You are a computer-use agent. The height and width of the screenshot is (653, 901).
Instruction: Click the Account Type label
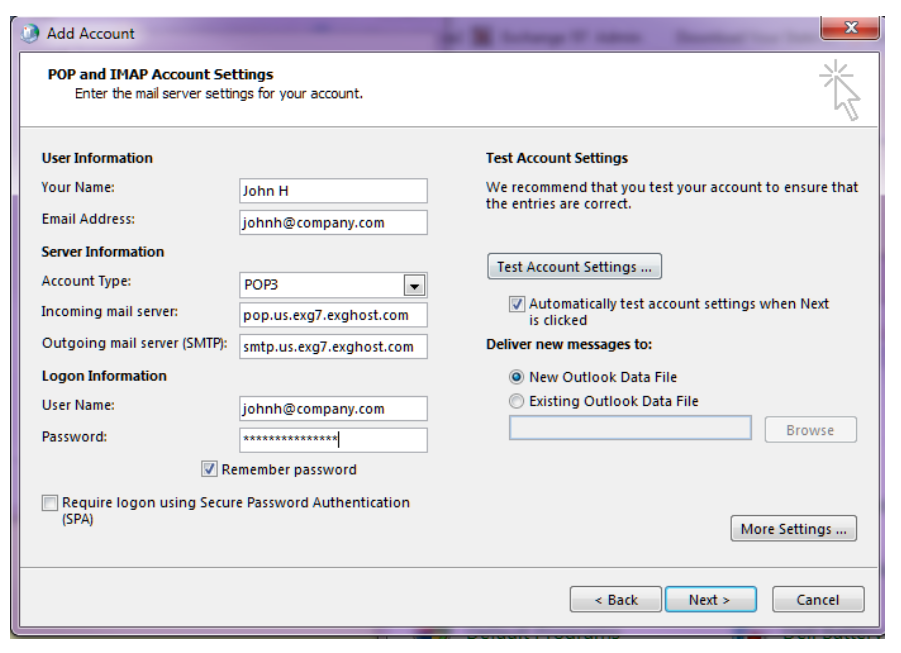pyautogui.click(x=86, y=281)
